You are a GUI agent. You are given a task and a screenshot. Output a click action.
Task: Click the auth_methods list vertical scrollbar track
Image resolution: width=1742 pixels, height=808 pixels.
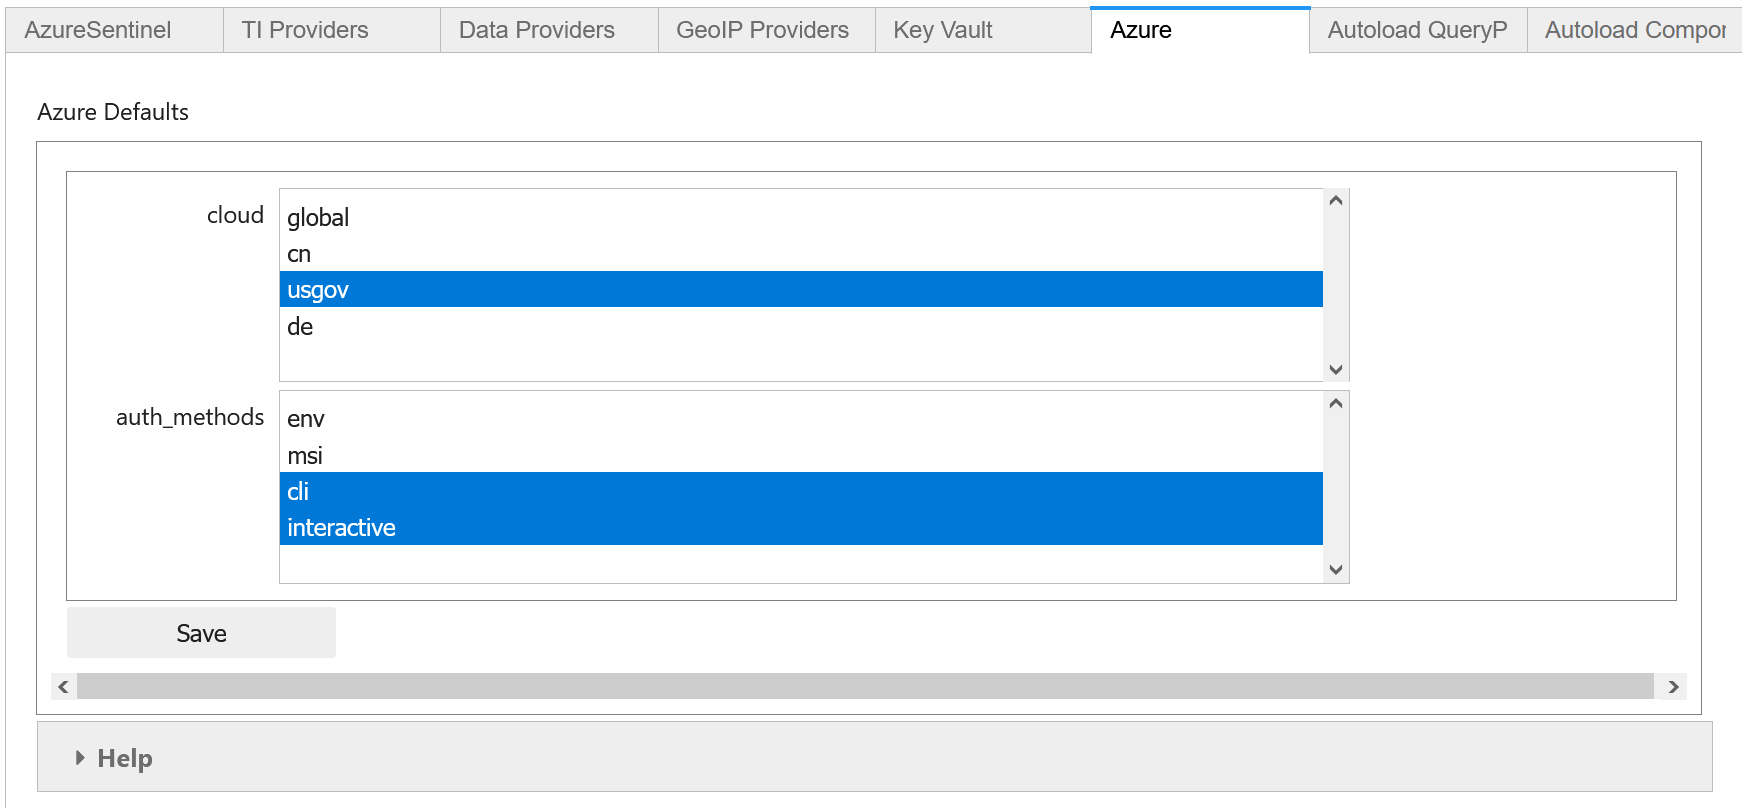pyautogui.click(x=1336, y=487)
